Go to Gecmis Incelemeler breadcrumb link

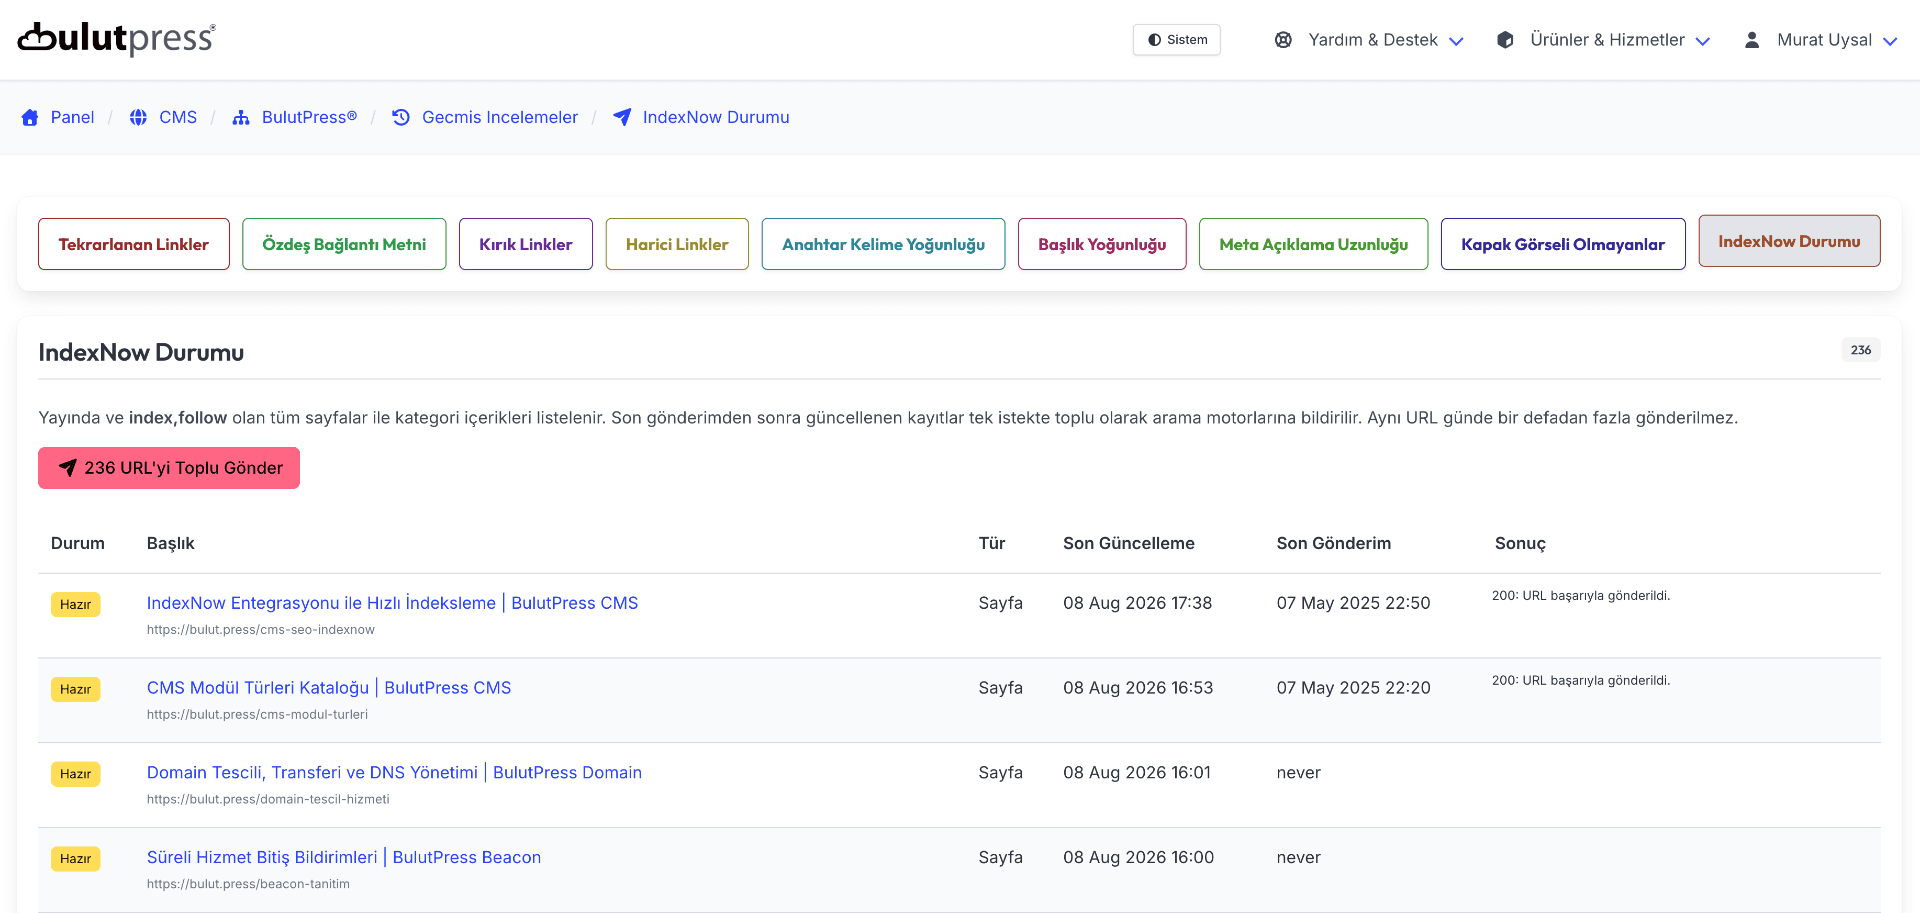[x=500, y=118]
